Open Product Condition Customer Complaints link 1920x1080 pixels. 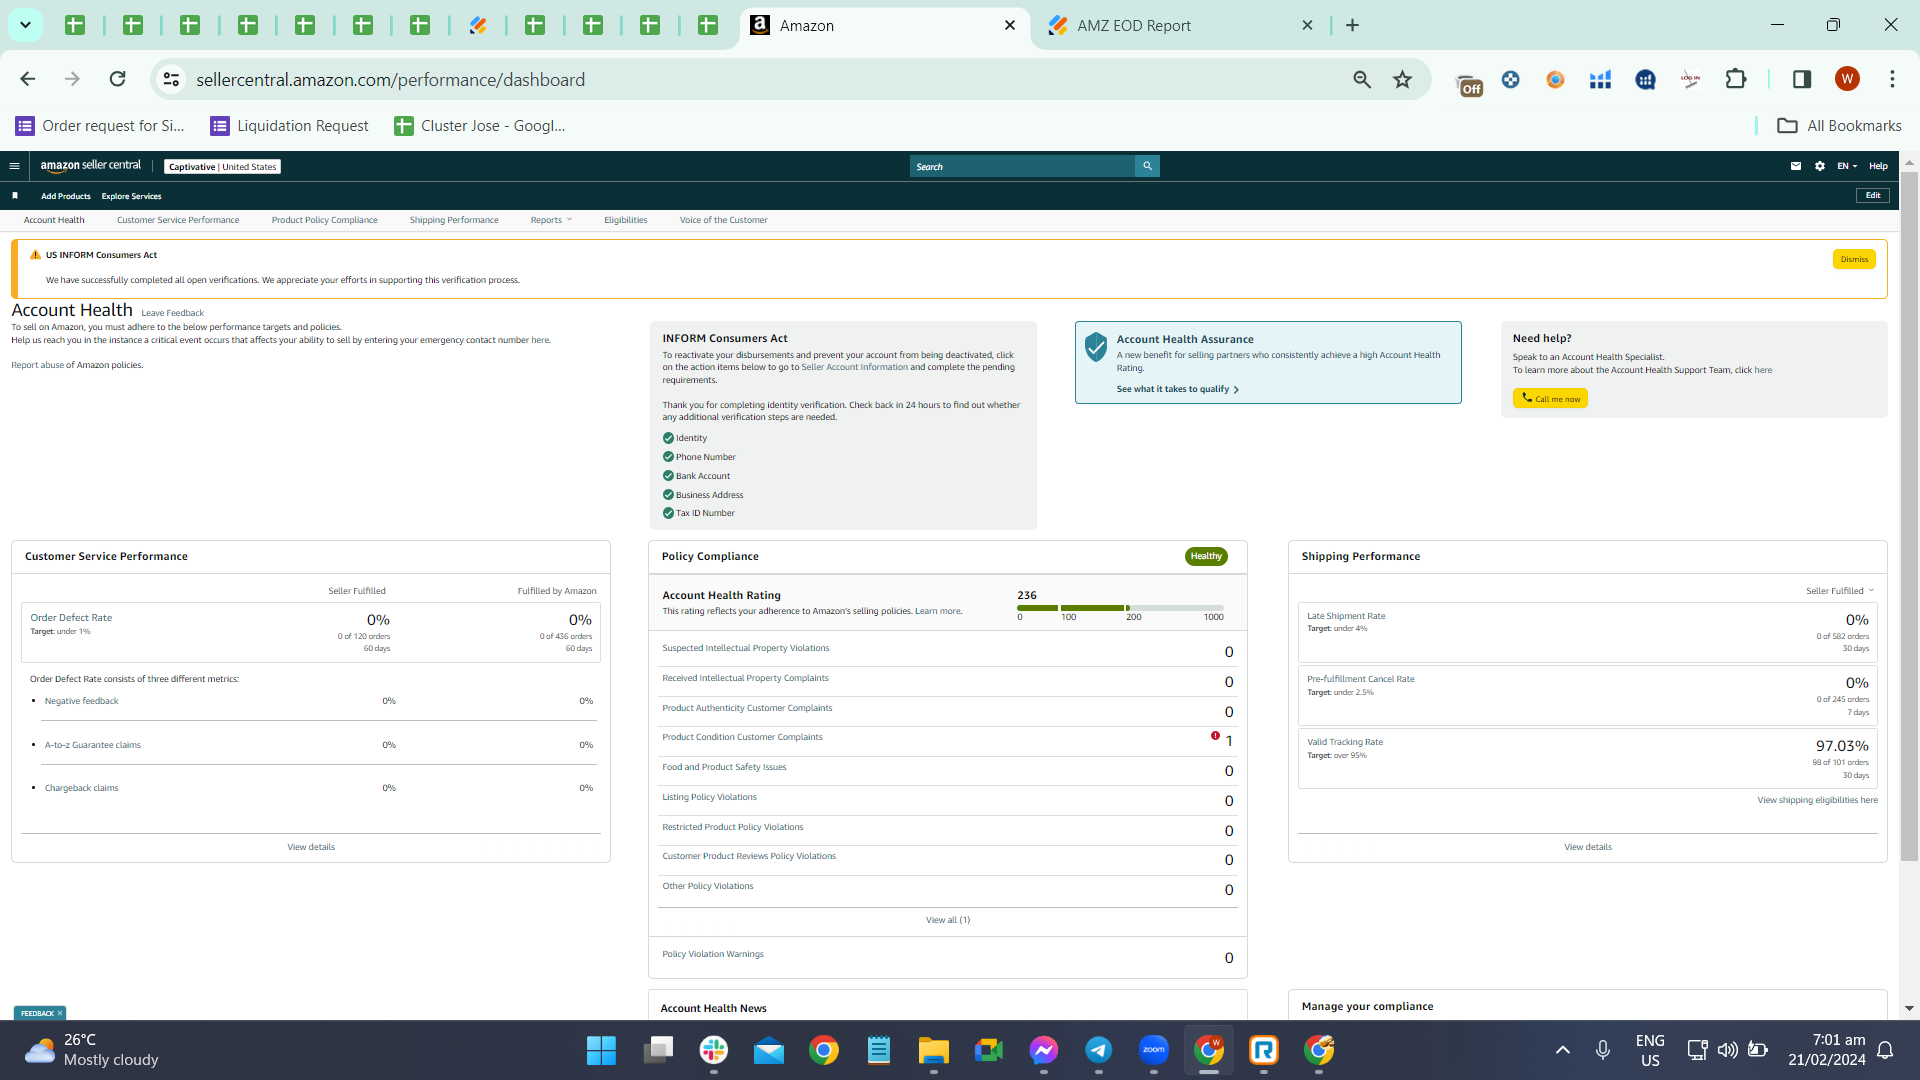pyautogui.click(x=742, y=737)
